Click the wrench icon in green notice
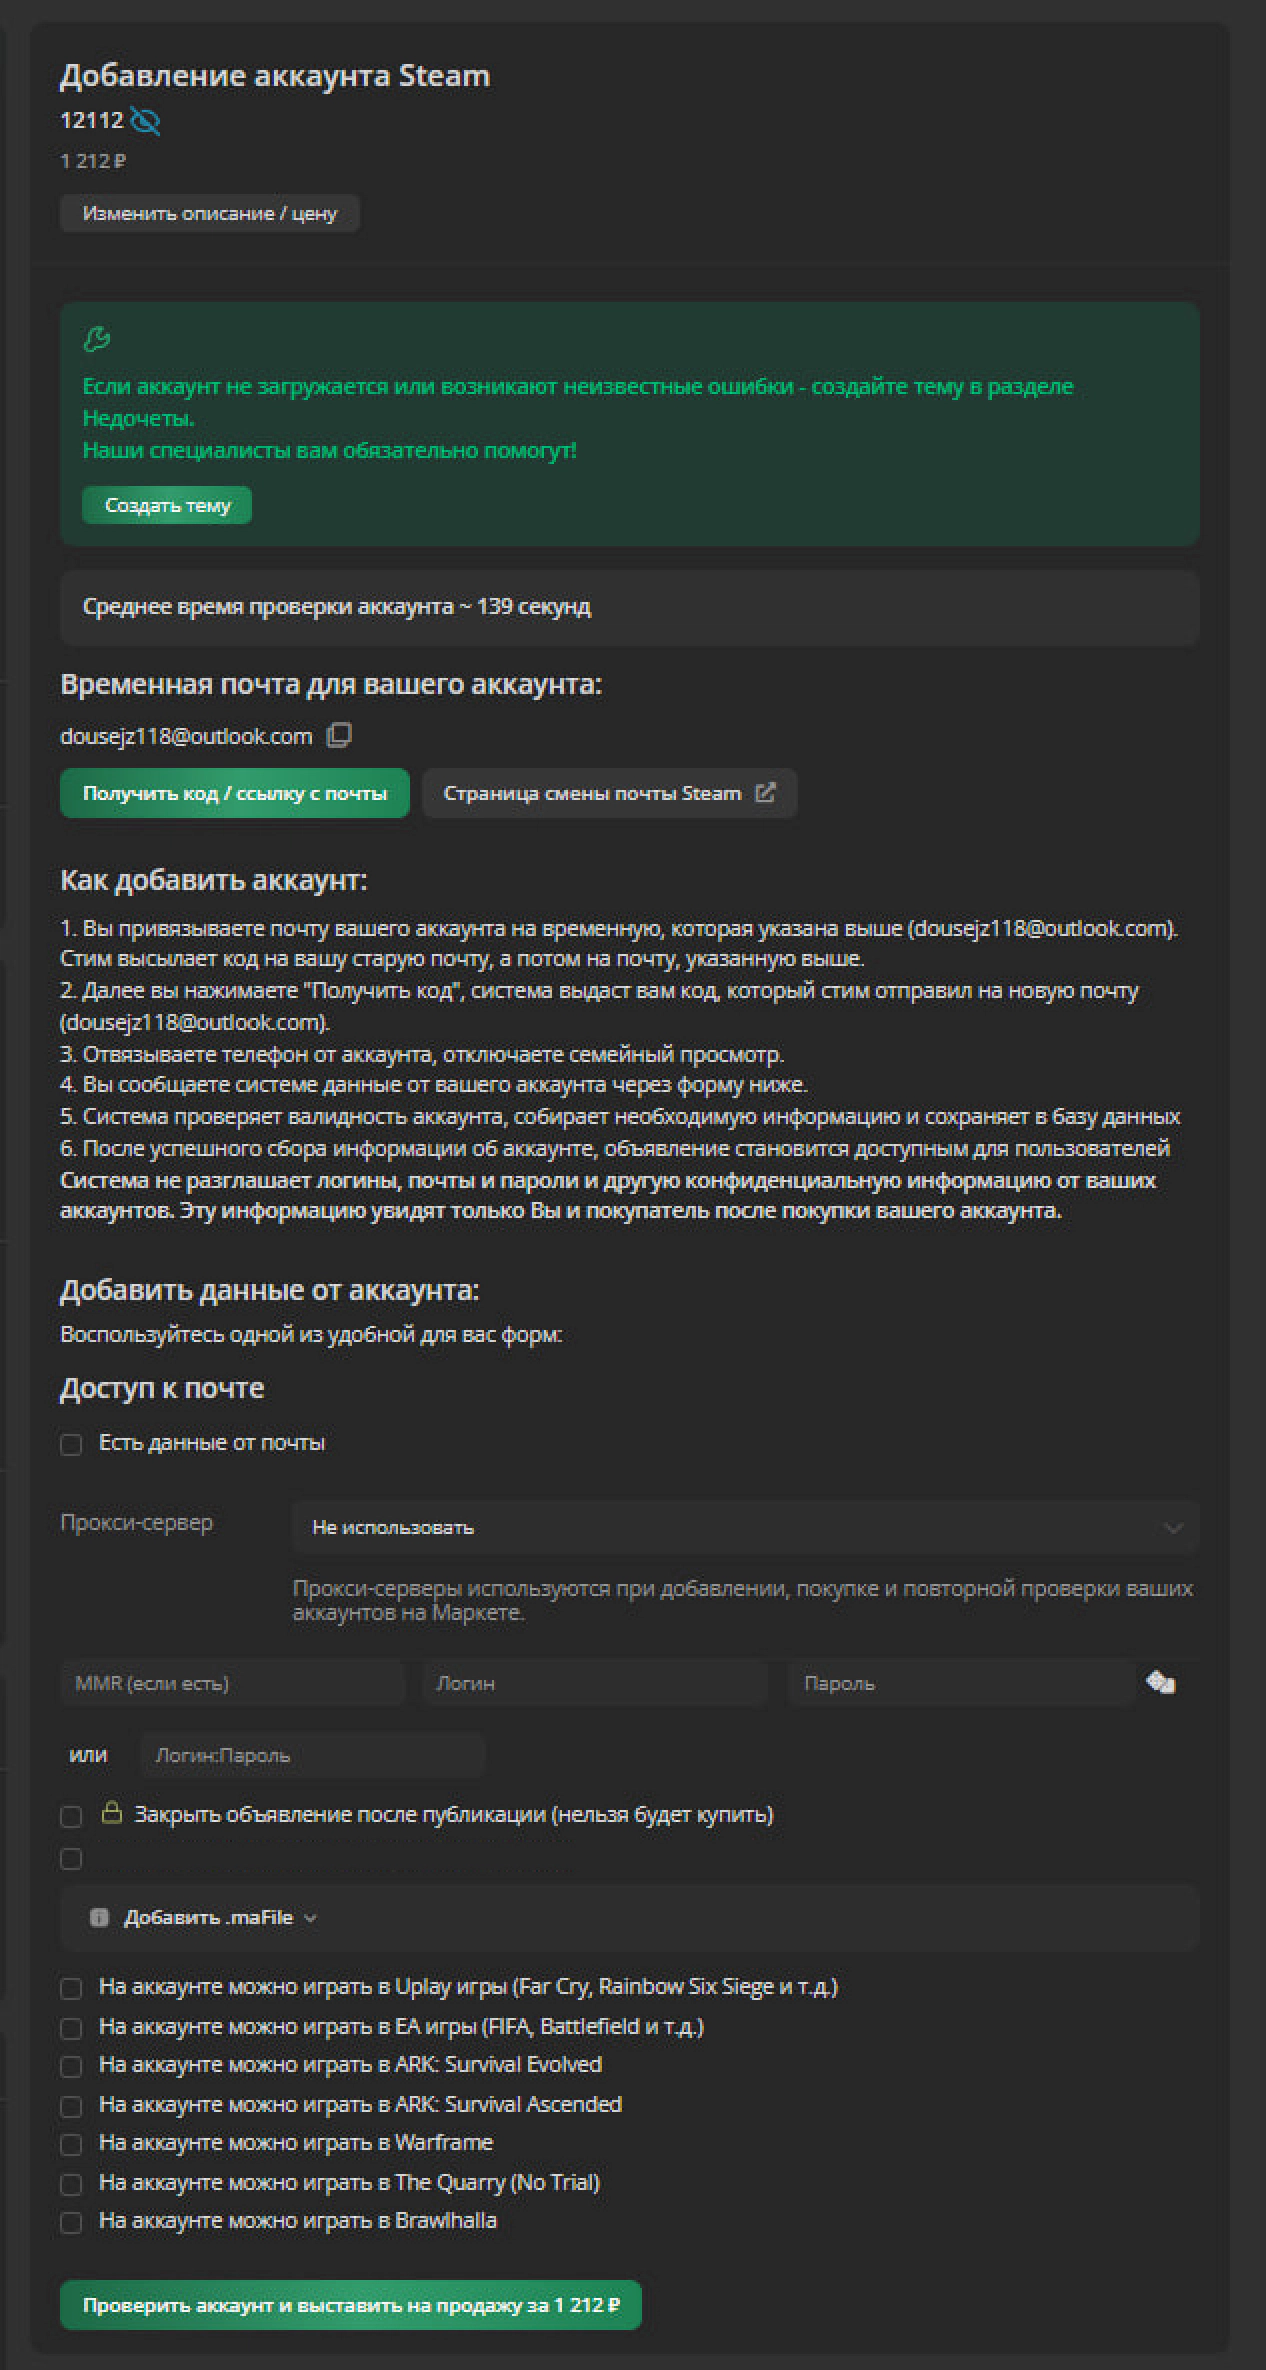The image size is (1266, 2370). point(97,340)
